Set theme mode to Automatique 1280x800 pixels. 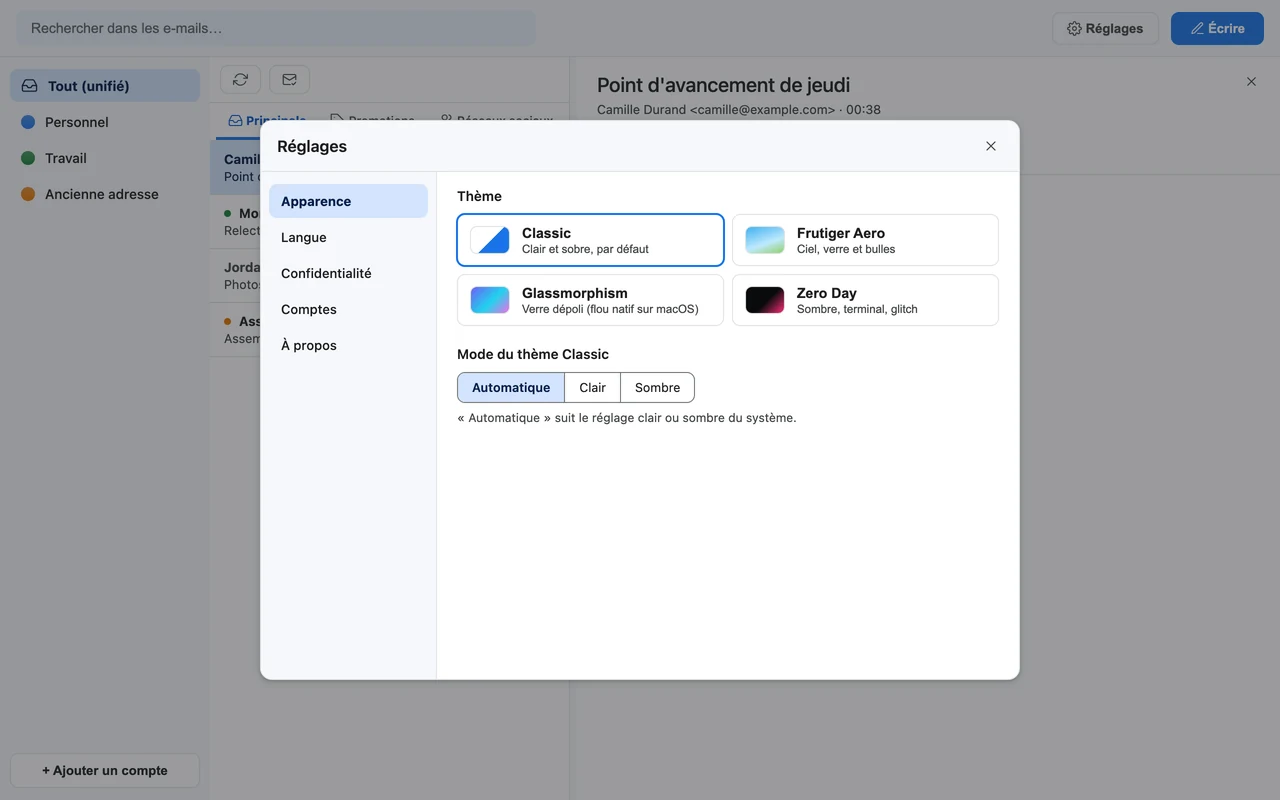tap(511, 387)
